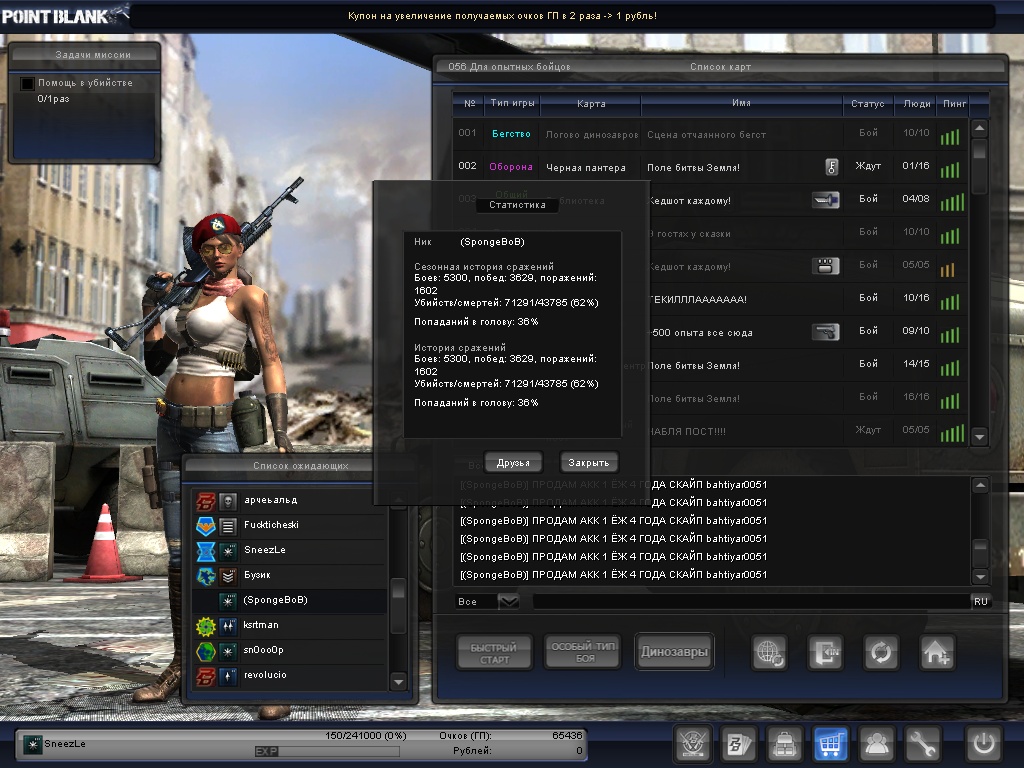Viewport: 1024px width, 768px height.
Task: Click the enter room door icon
Action: pos(825,653)
